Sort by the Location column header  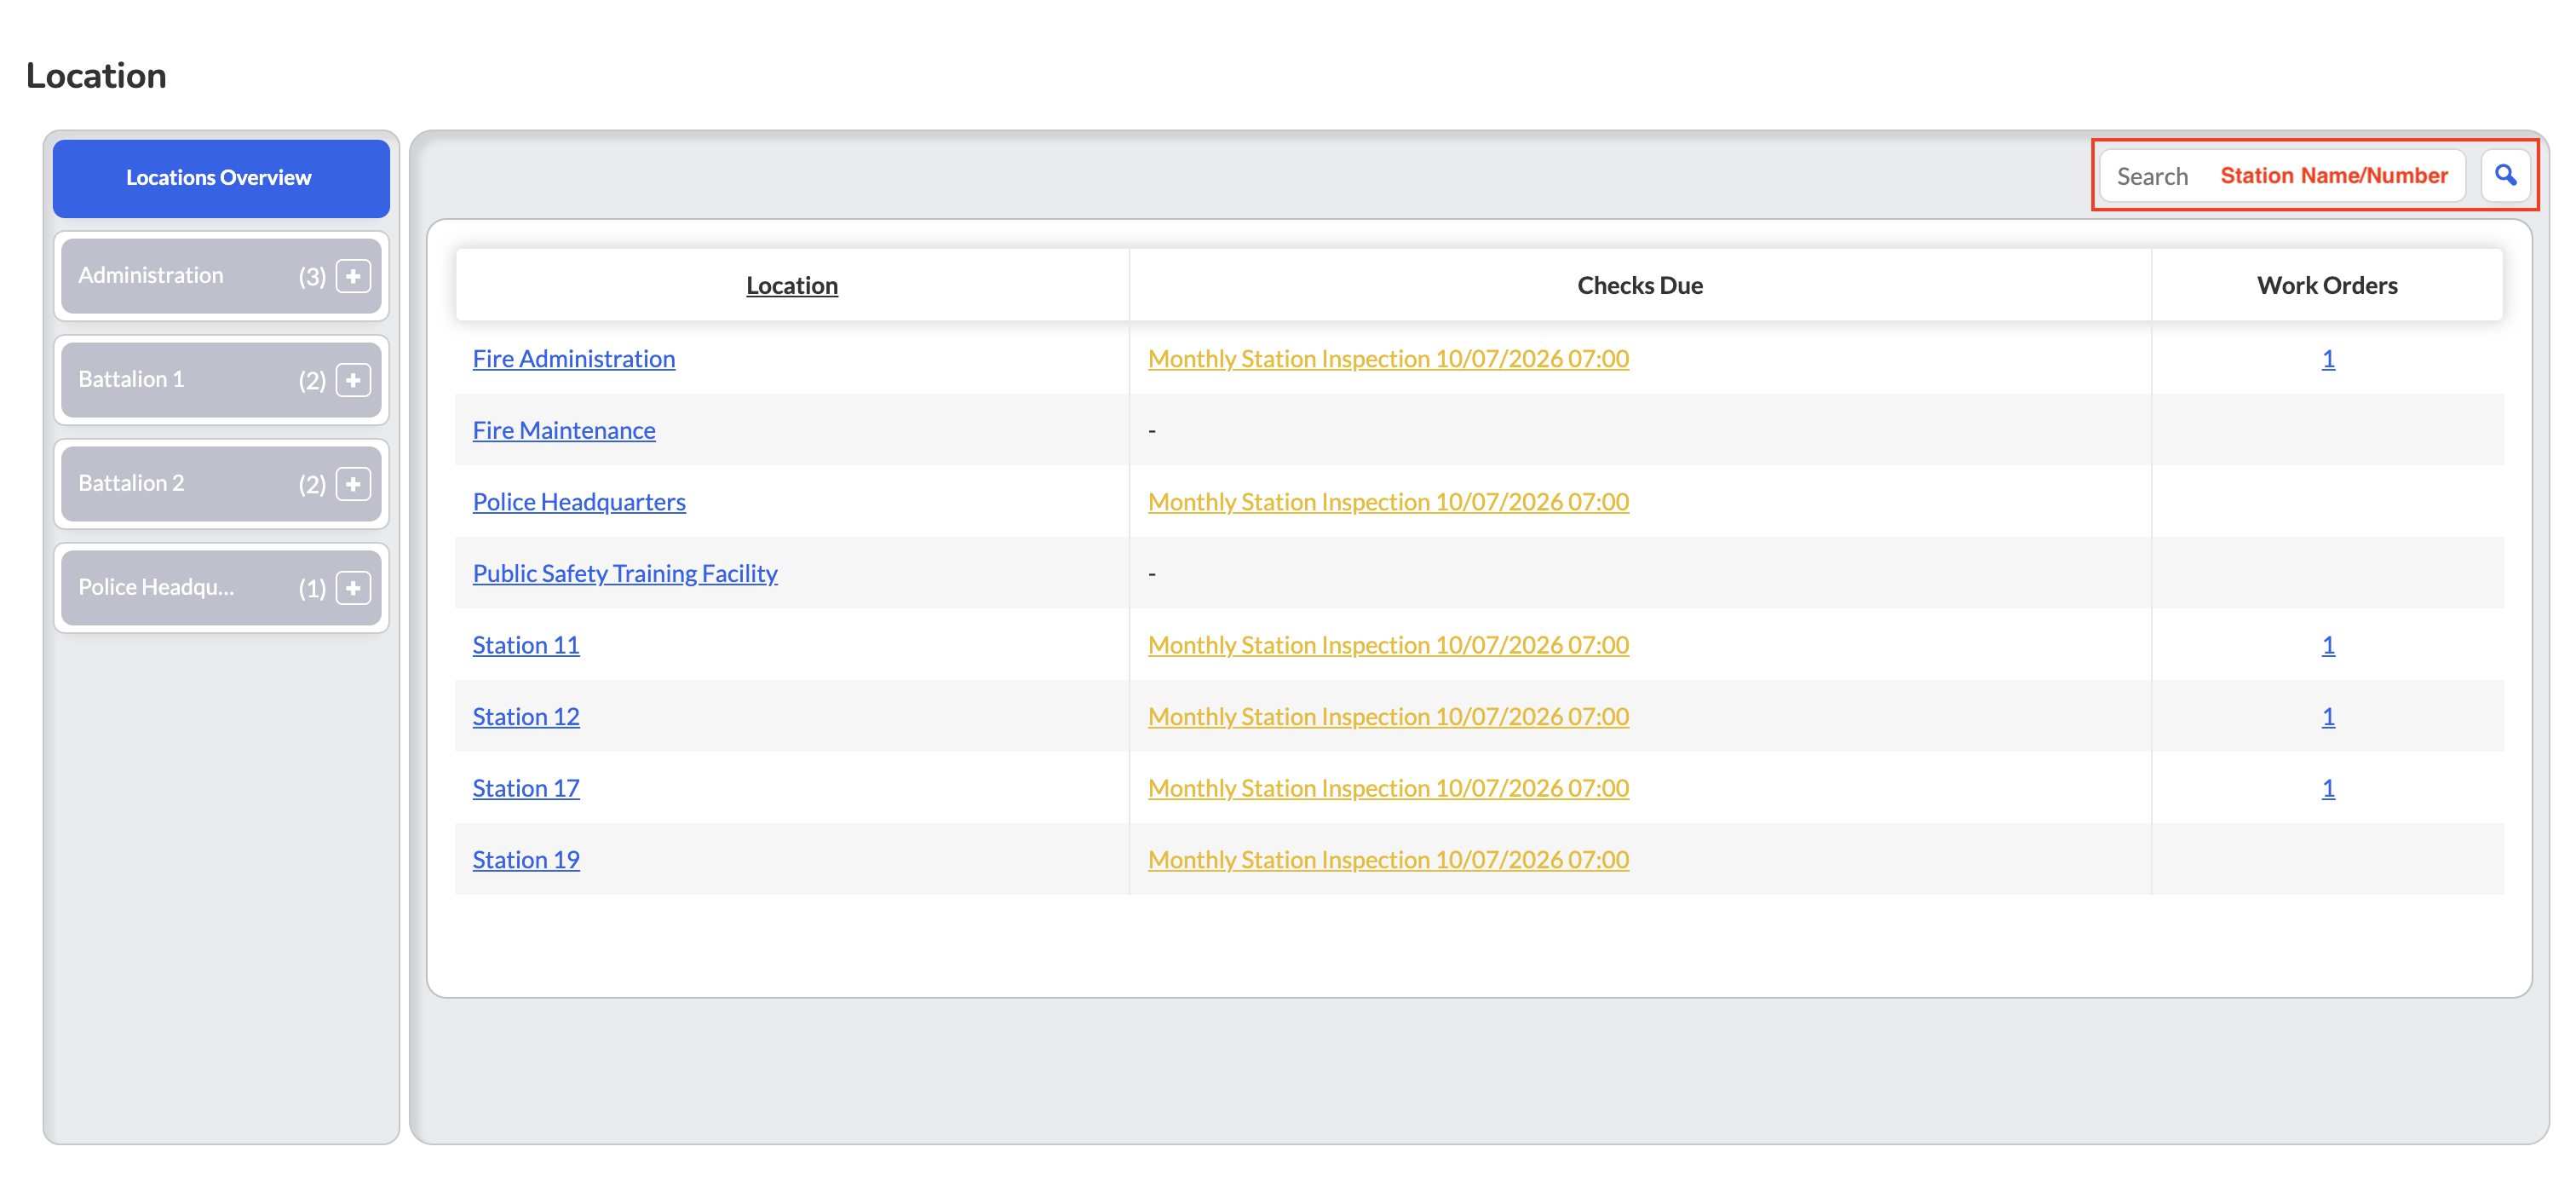(792, 285)
